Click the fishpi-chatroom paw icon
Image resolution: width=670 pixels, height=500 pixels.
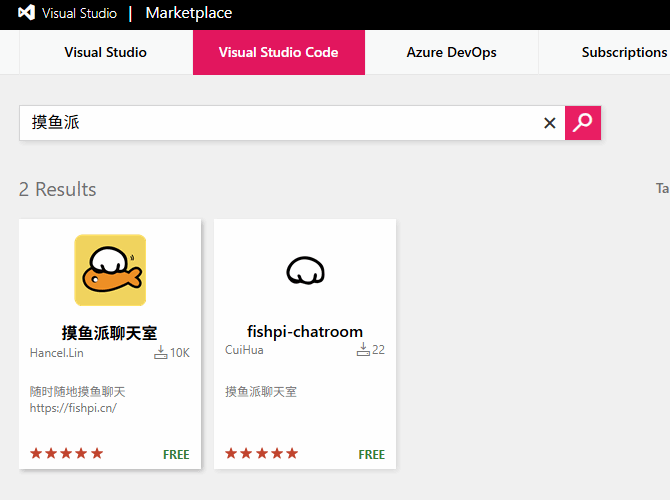tap(305, 270)
